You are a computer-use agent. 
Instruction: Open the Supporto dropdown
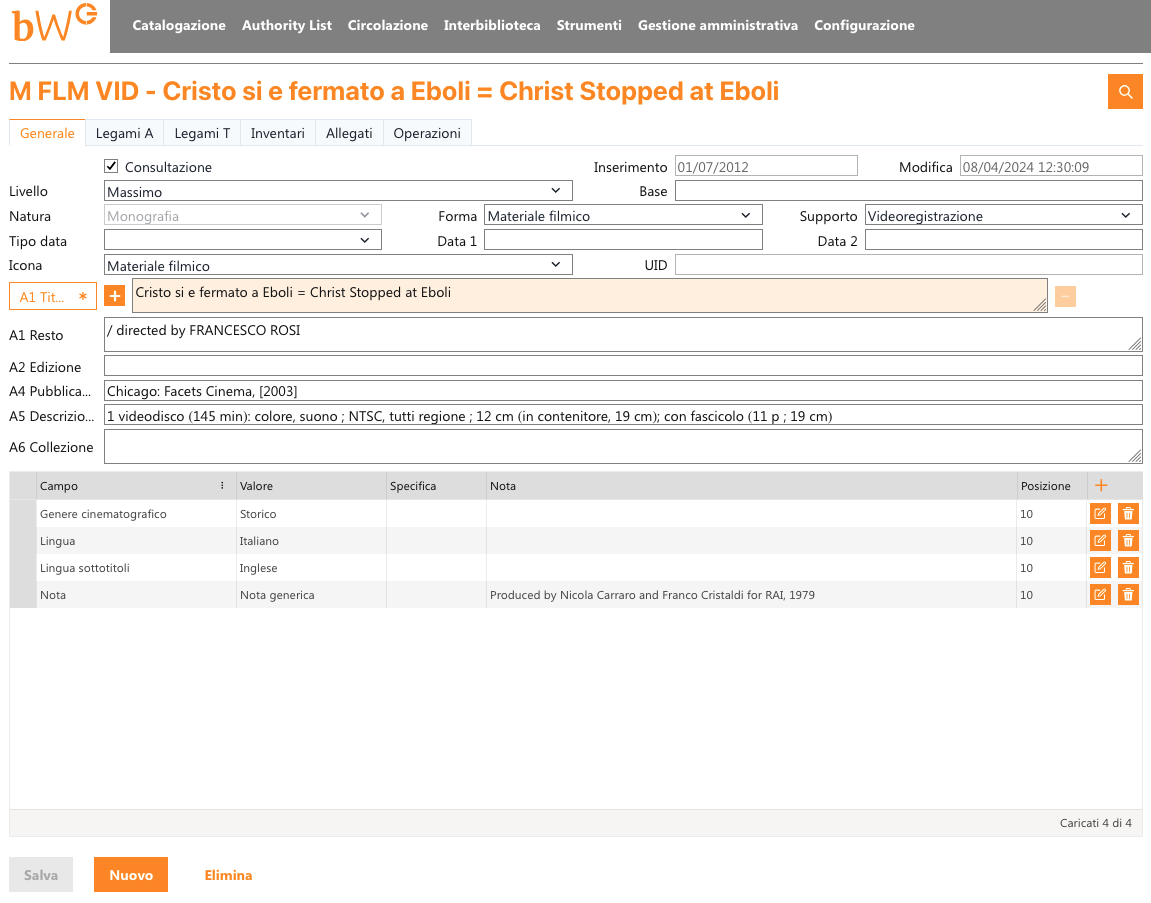click(x=1002, y=215)
